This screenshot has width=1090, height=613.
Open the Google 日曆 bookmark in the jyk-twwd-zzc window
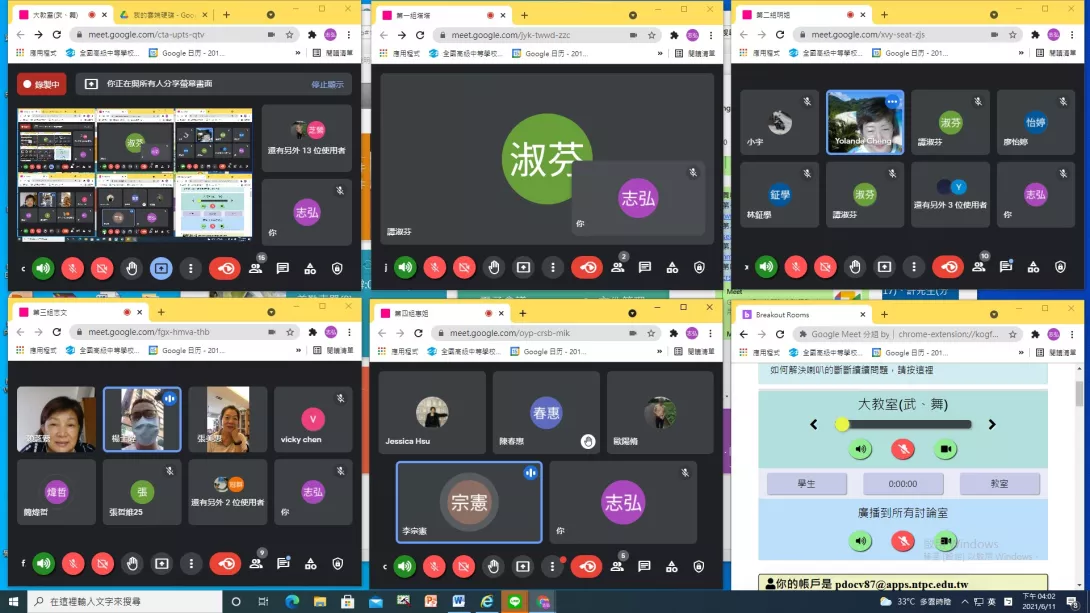point(549,54)
